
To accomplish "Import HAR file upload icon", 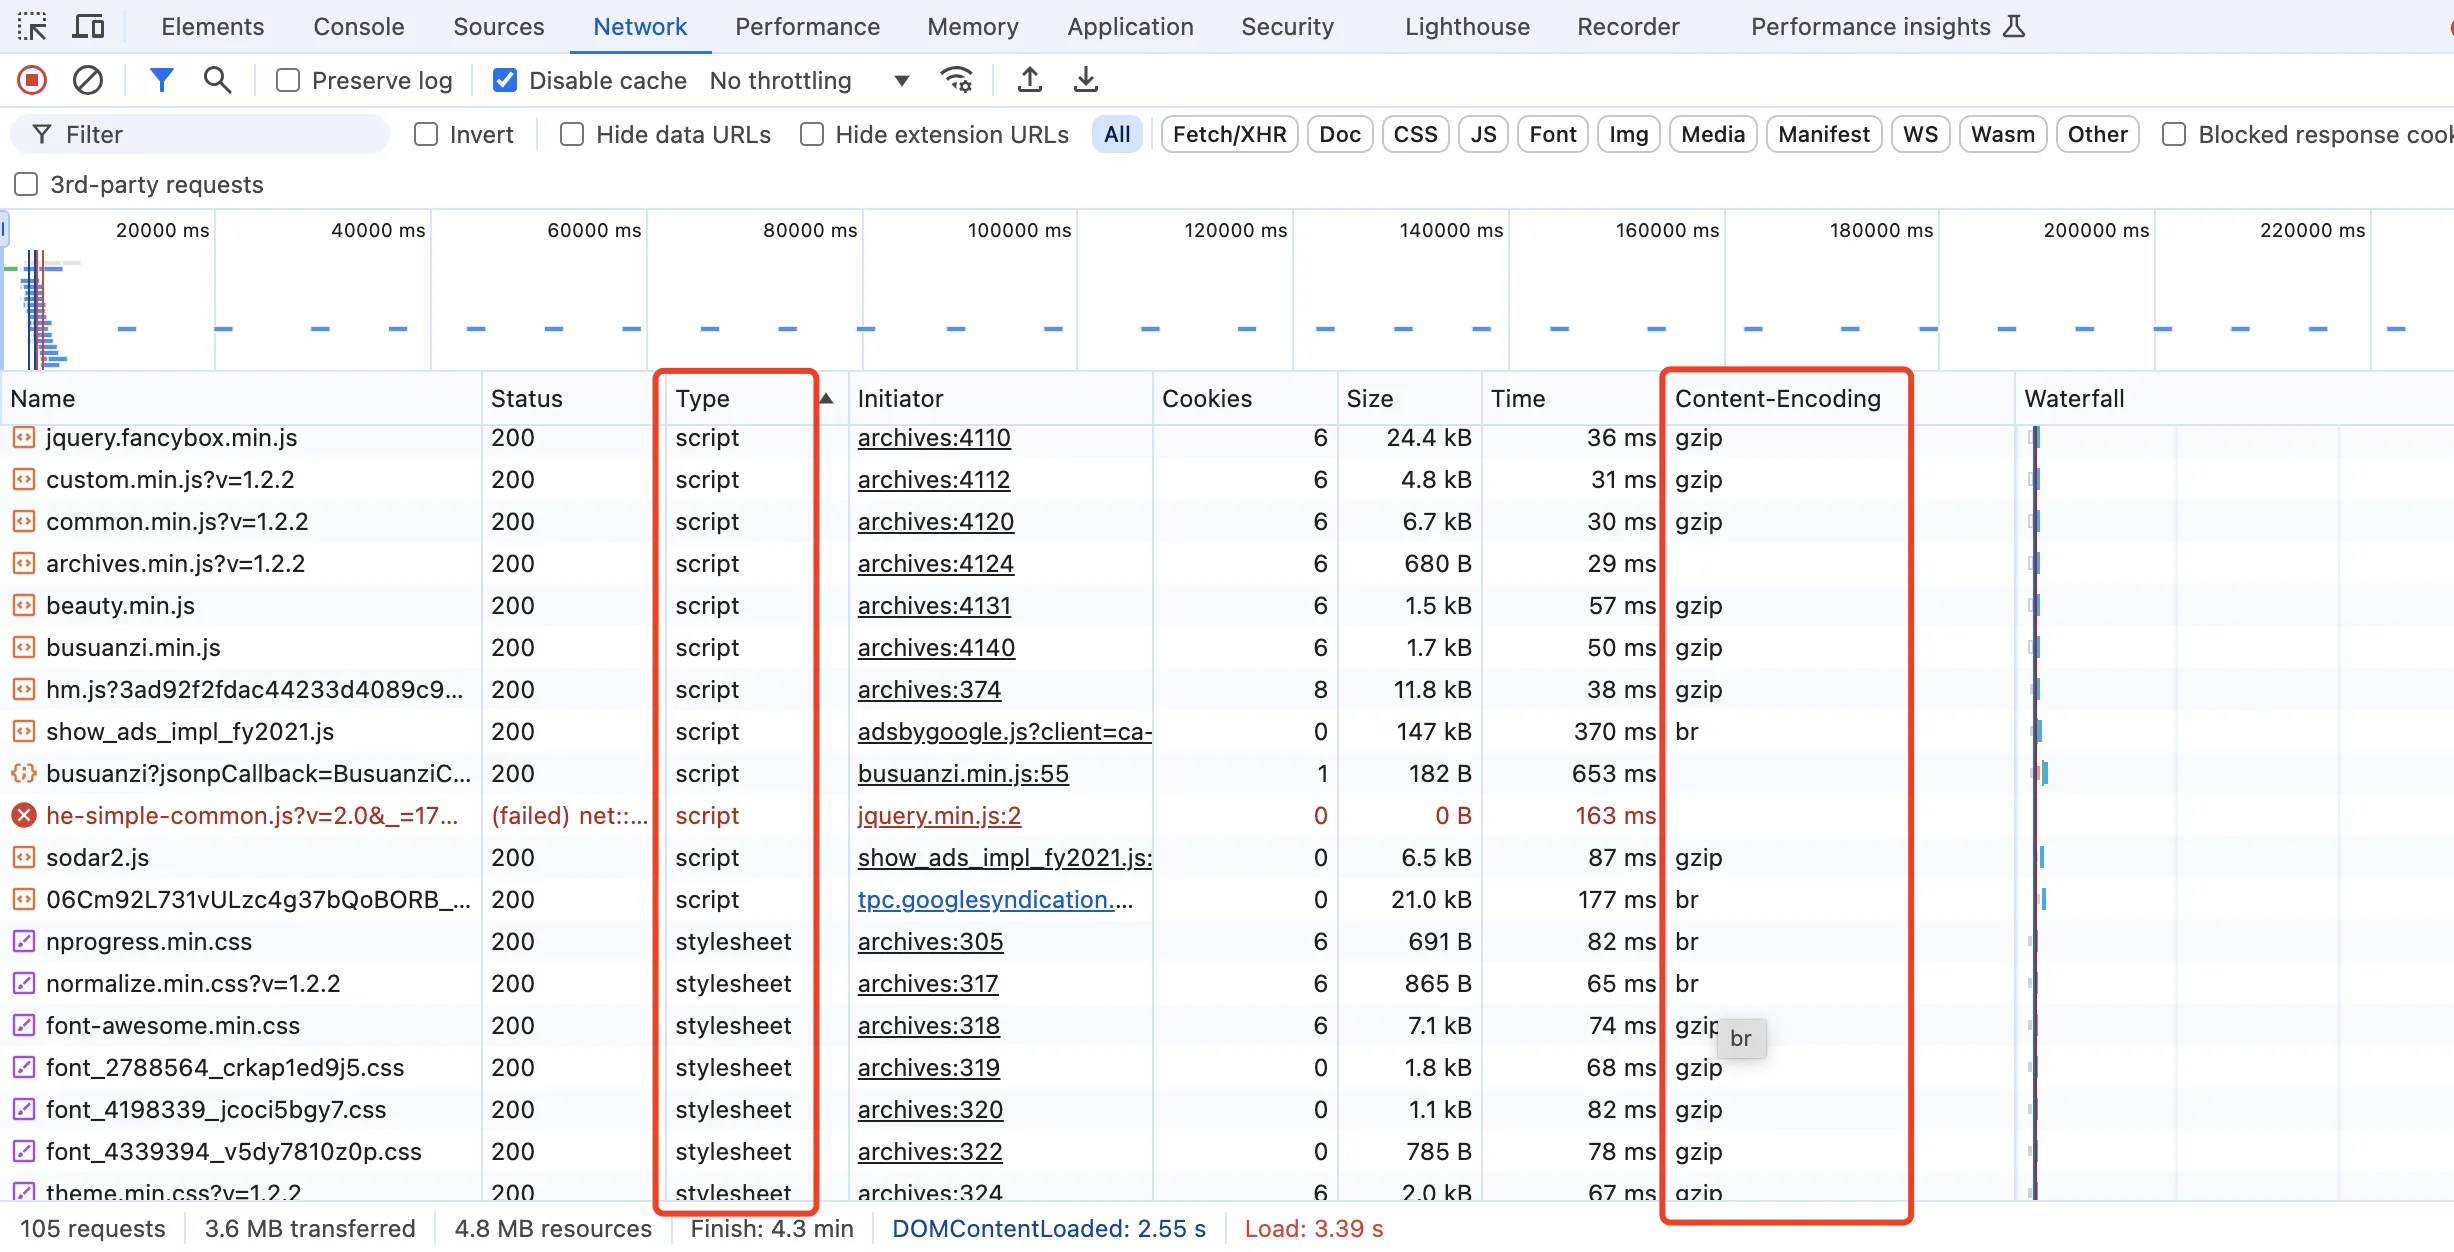I will tap(1029, 80).
